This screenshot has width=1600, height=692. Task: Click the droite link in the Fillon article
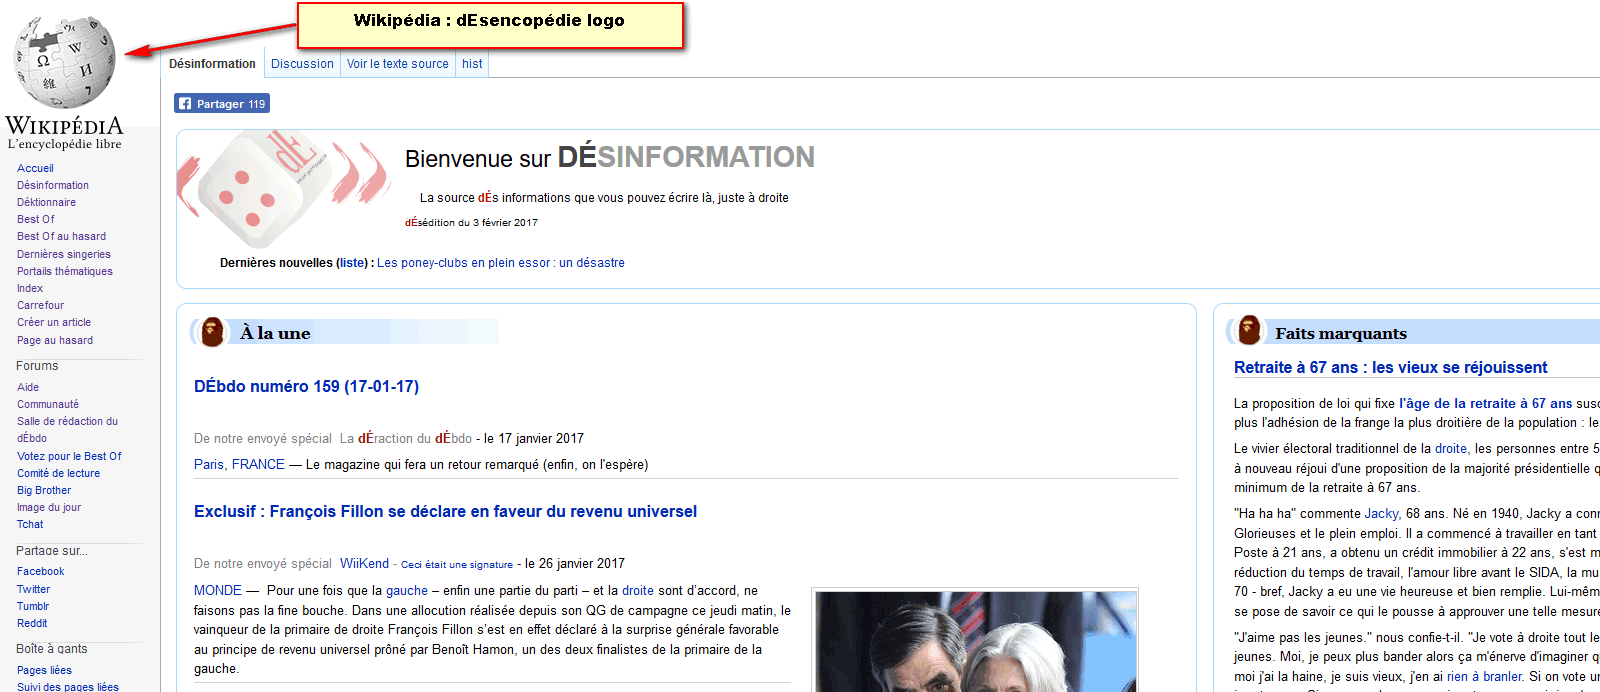pyautogui.click(x=638, y=590)
